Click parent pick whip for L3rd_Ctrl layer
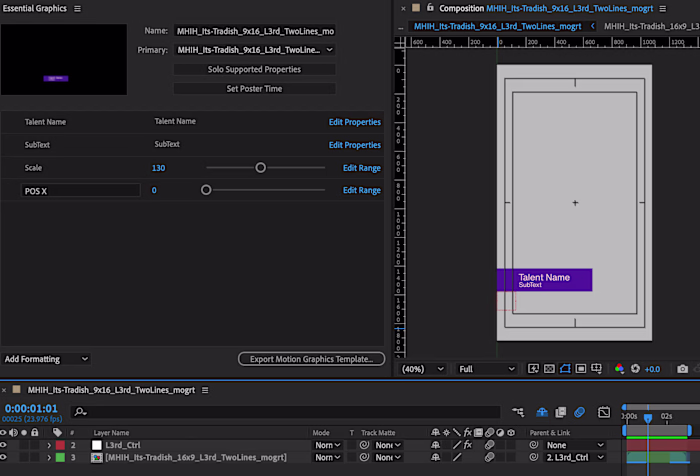This screenshot has height=476, width=700. (533, 445)
